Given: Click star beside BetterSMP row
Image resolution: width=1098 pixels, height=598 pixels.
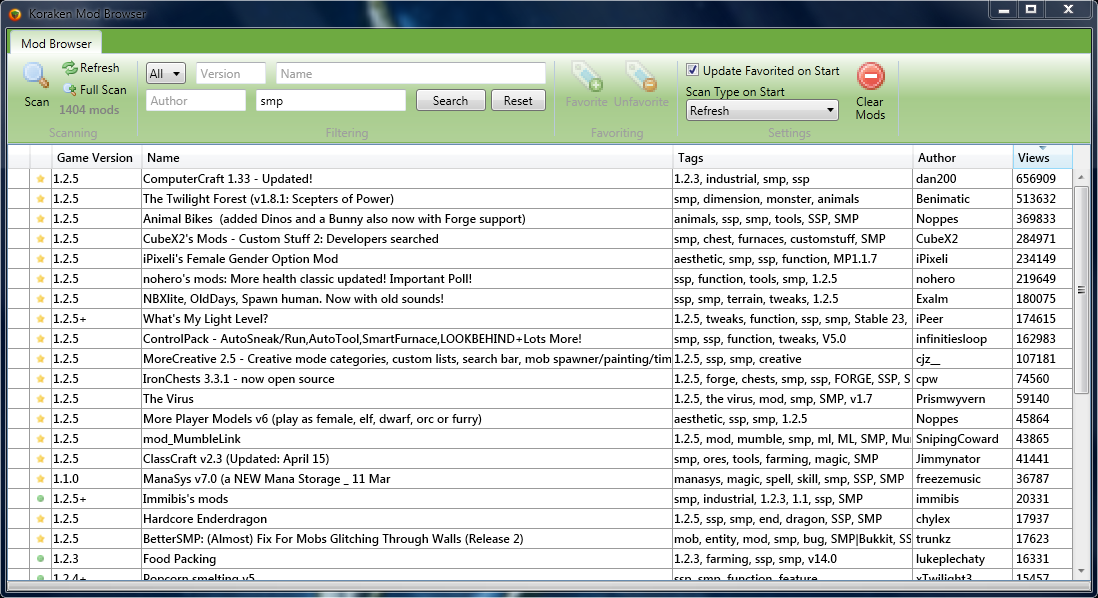Looking at the screenshot, I should tap(41, 539).
